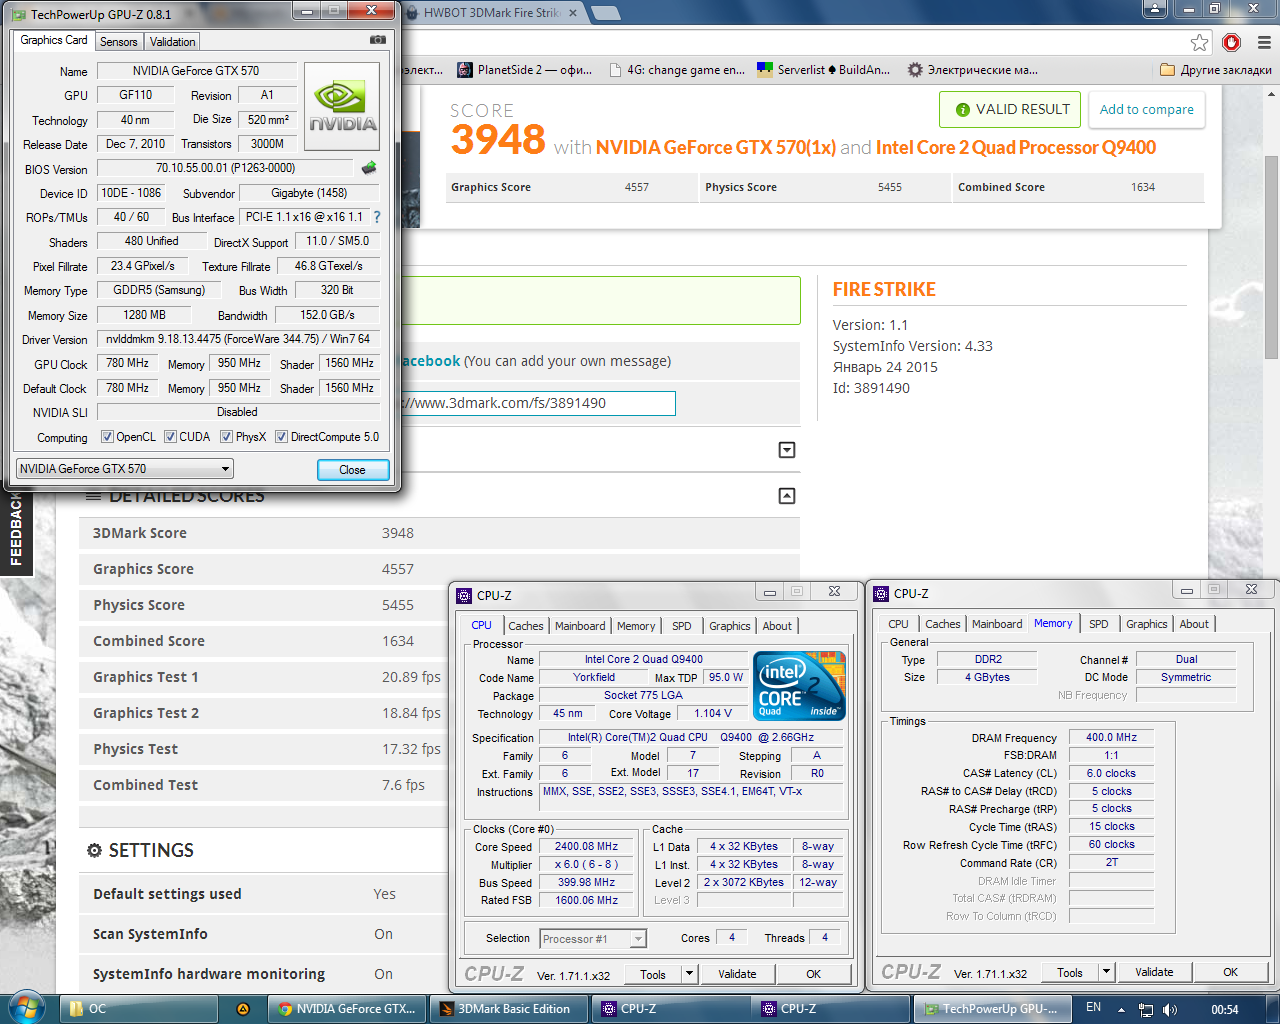Click the VALID RESULT badge
This screenshot has width=1280, height=1024.
coord(1011,109)
